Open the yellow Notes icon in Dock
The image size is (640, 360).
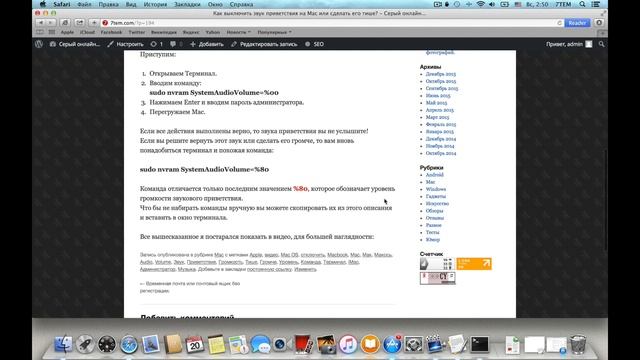pos(216,344)
